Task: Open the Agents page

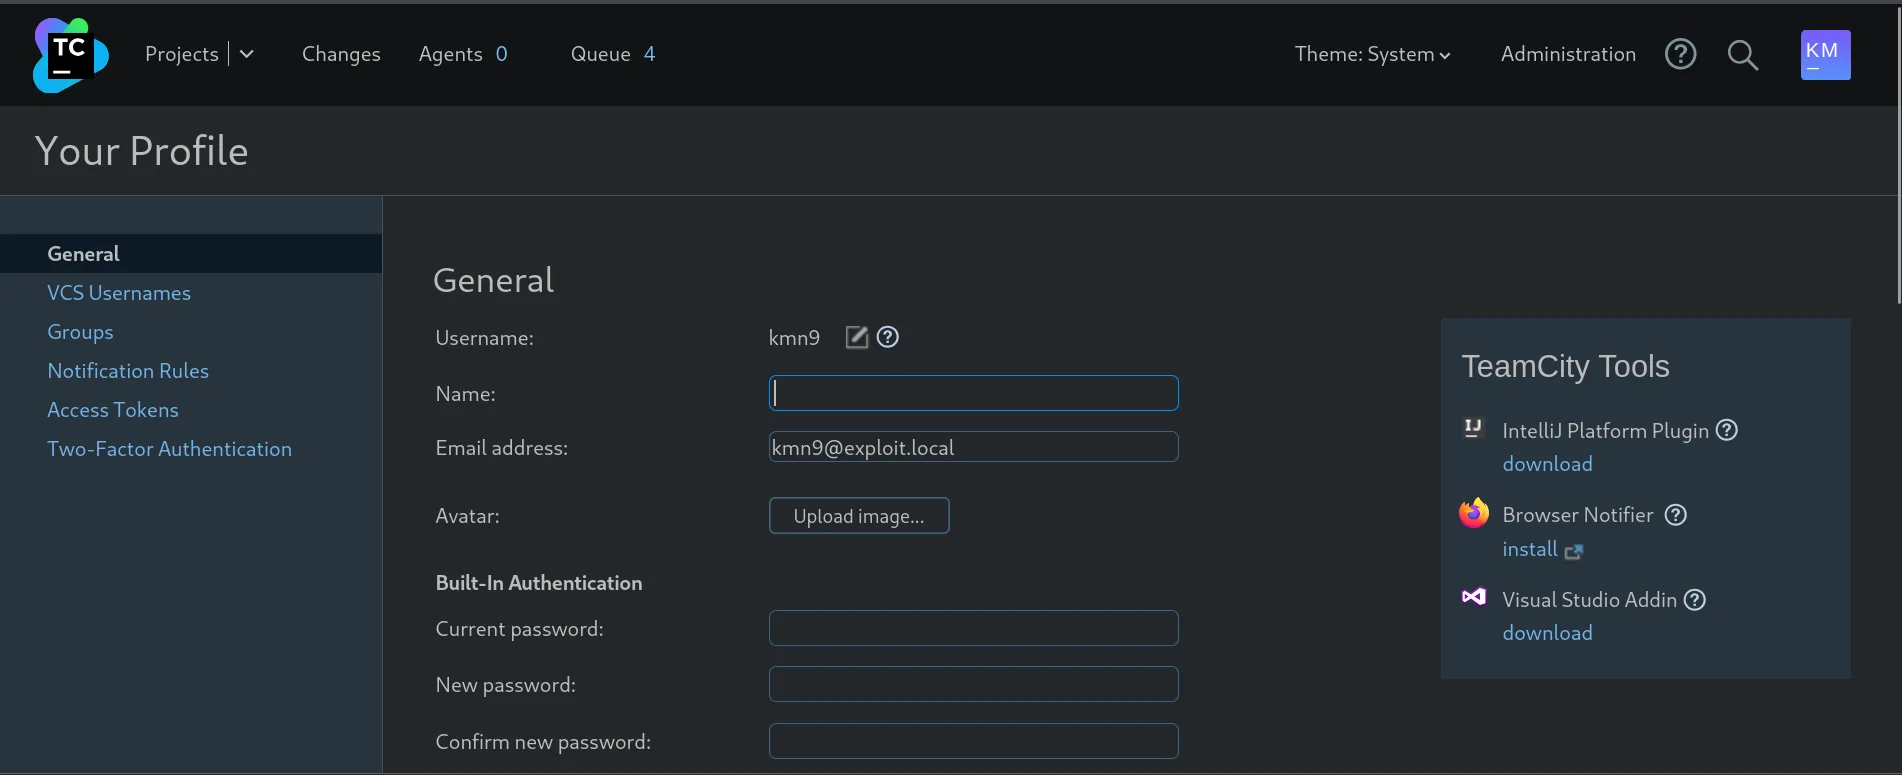Action: coord(450,54)
